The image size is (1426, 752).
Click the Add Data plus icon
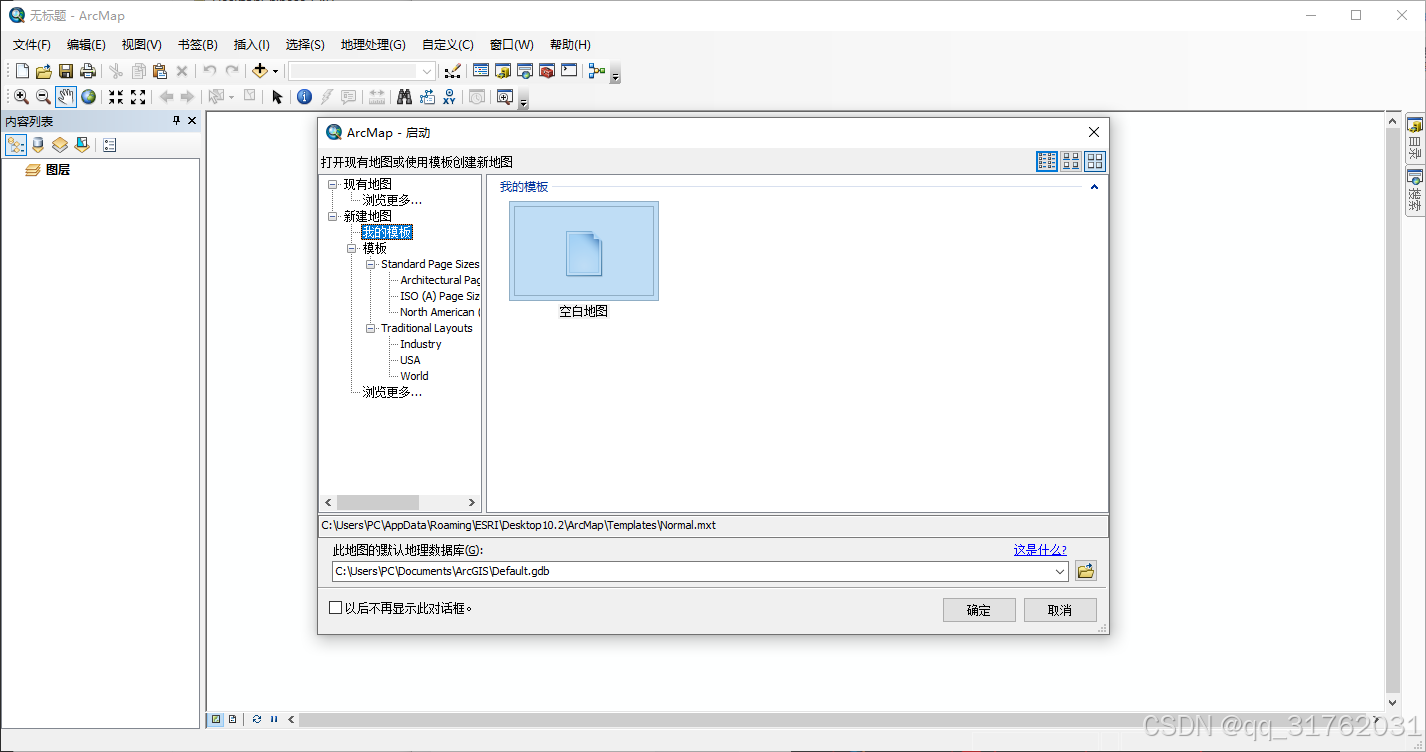click(x=260, y=71)
